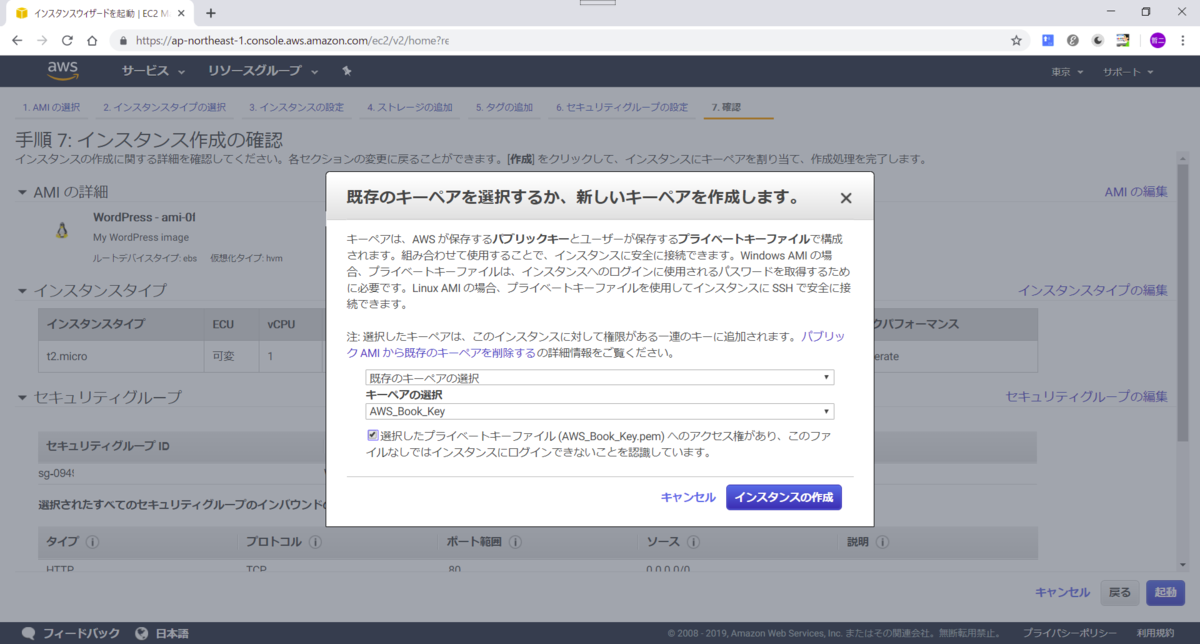1200x644 pixels.
Task: Click the bookmark star in the address bar
Action: (1015, 41)
